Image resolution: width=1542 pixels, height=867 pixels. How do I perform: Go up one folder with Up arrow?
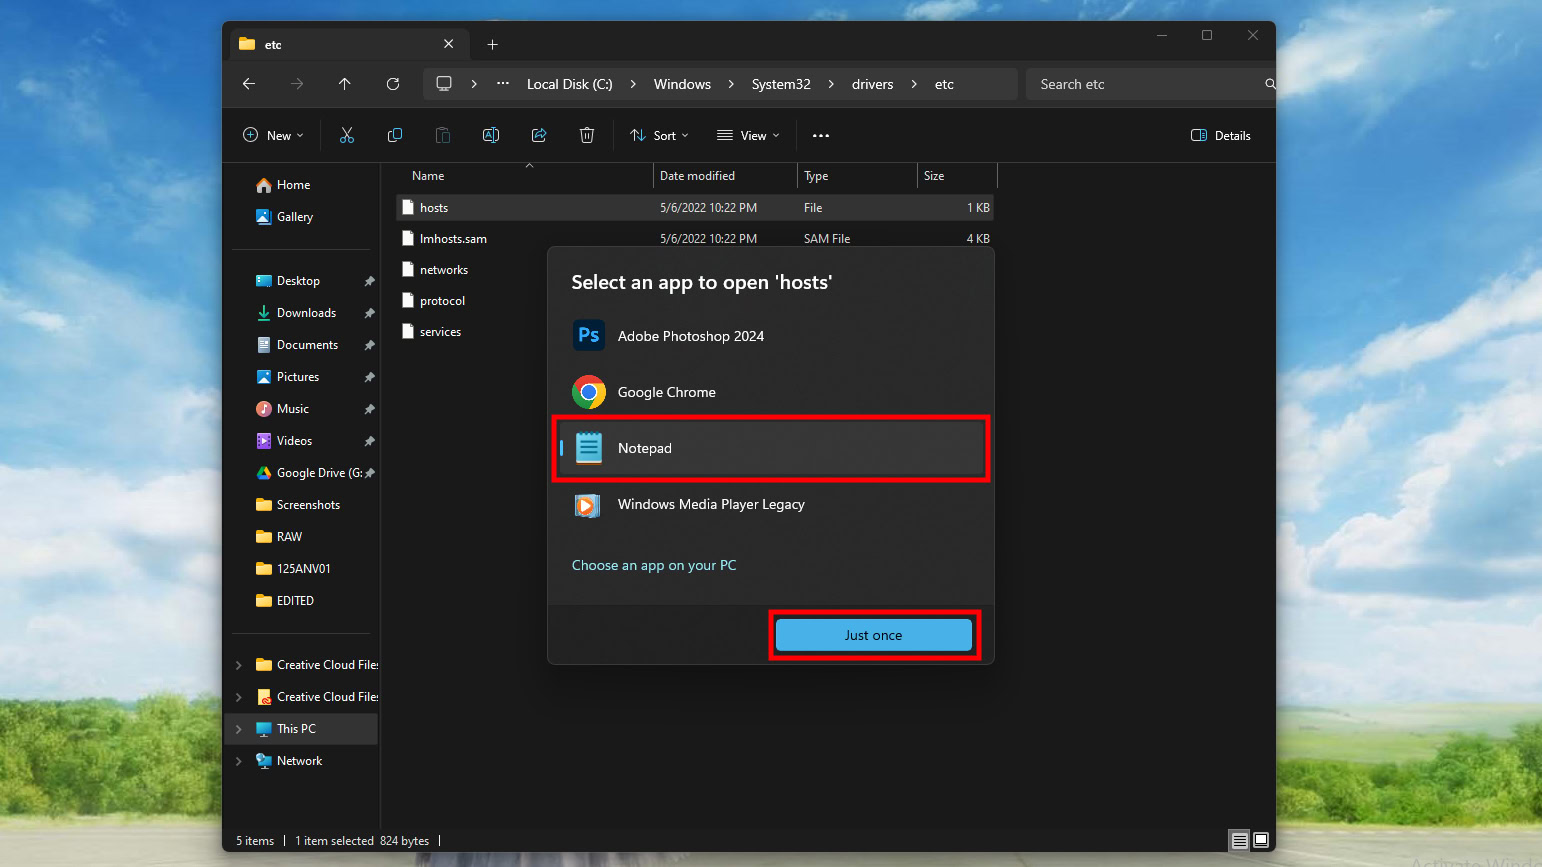click(345, 84)
